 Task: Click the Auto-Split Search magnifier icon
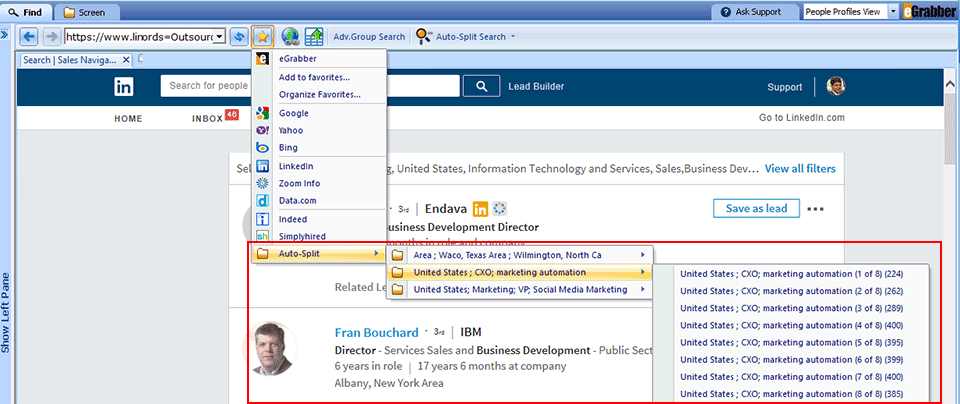(x=423, y=37)
